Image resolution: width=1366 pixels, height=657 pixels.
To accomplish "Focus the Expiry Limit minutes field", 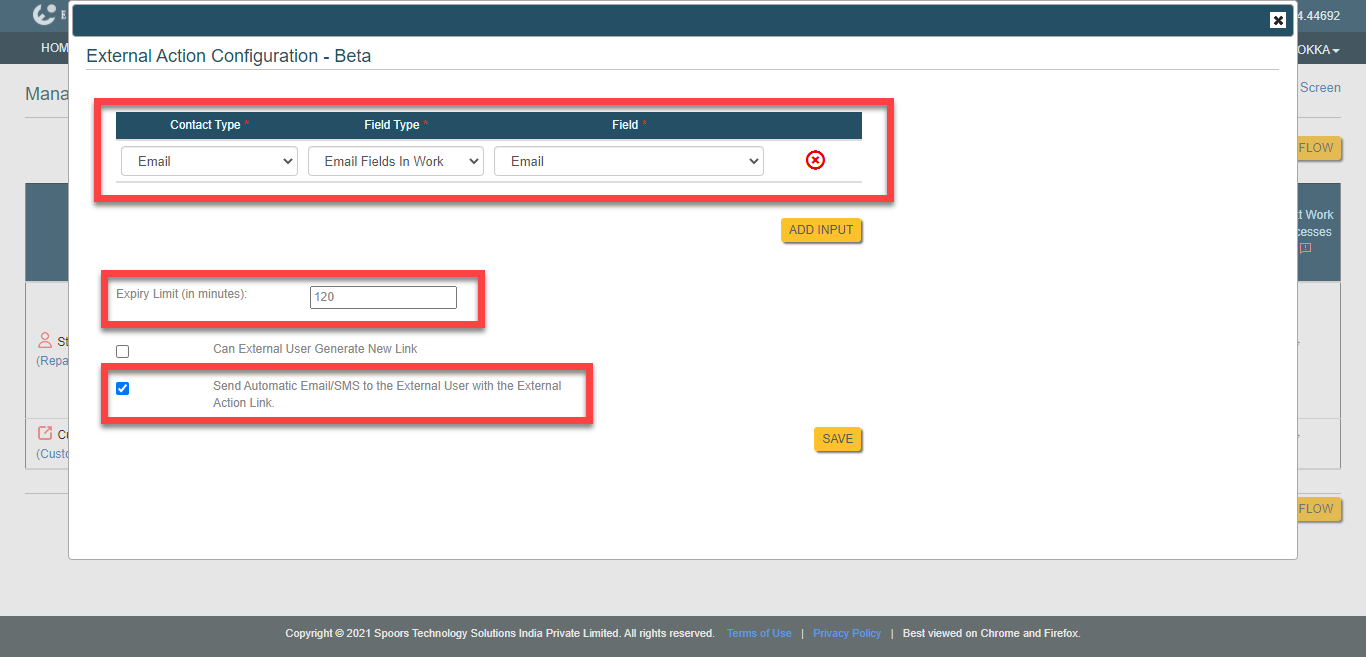I will pyautogui.click(x=383, y=297).
